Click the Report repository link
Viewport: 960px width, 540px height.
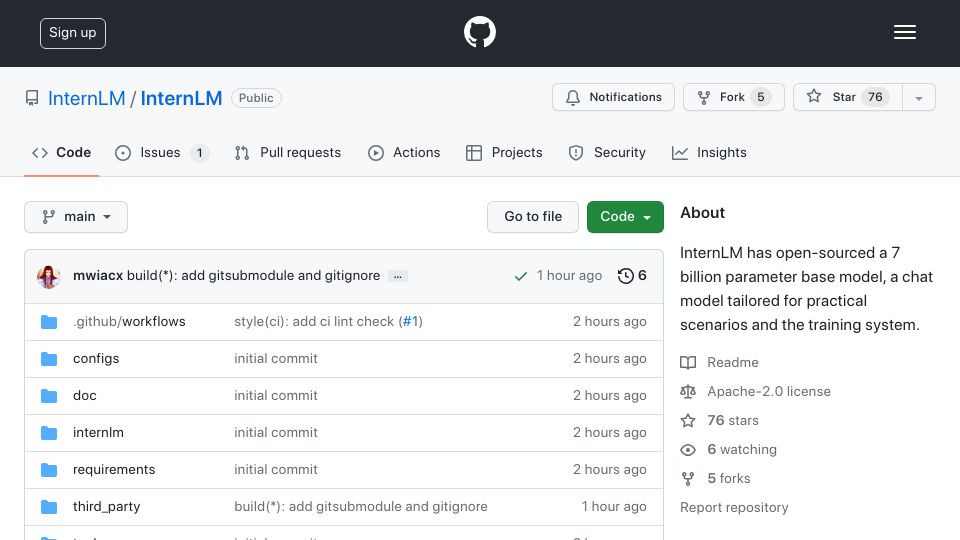(x=734, y=508)
